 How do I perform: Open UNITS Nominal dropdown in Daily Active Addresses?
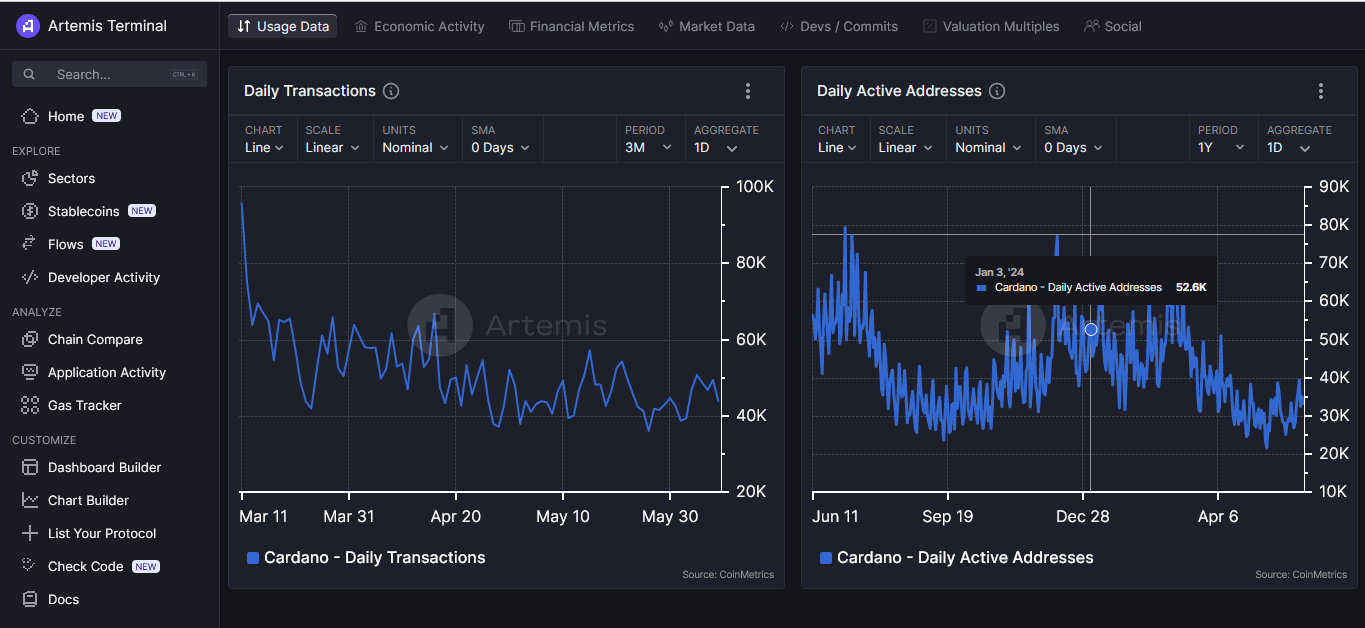[987, 147]
